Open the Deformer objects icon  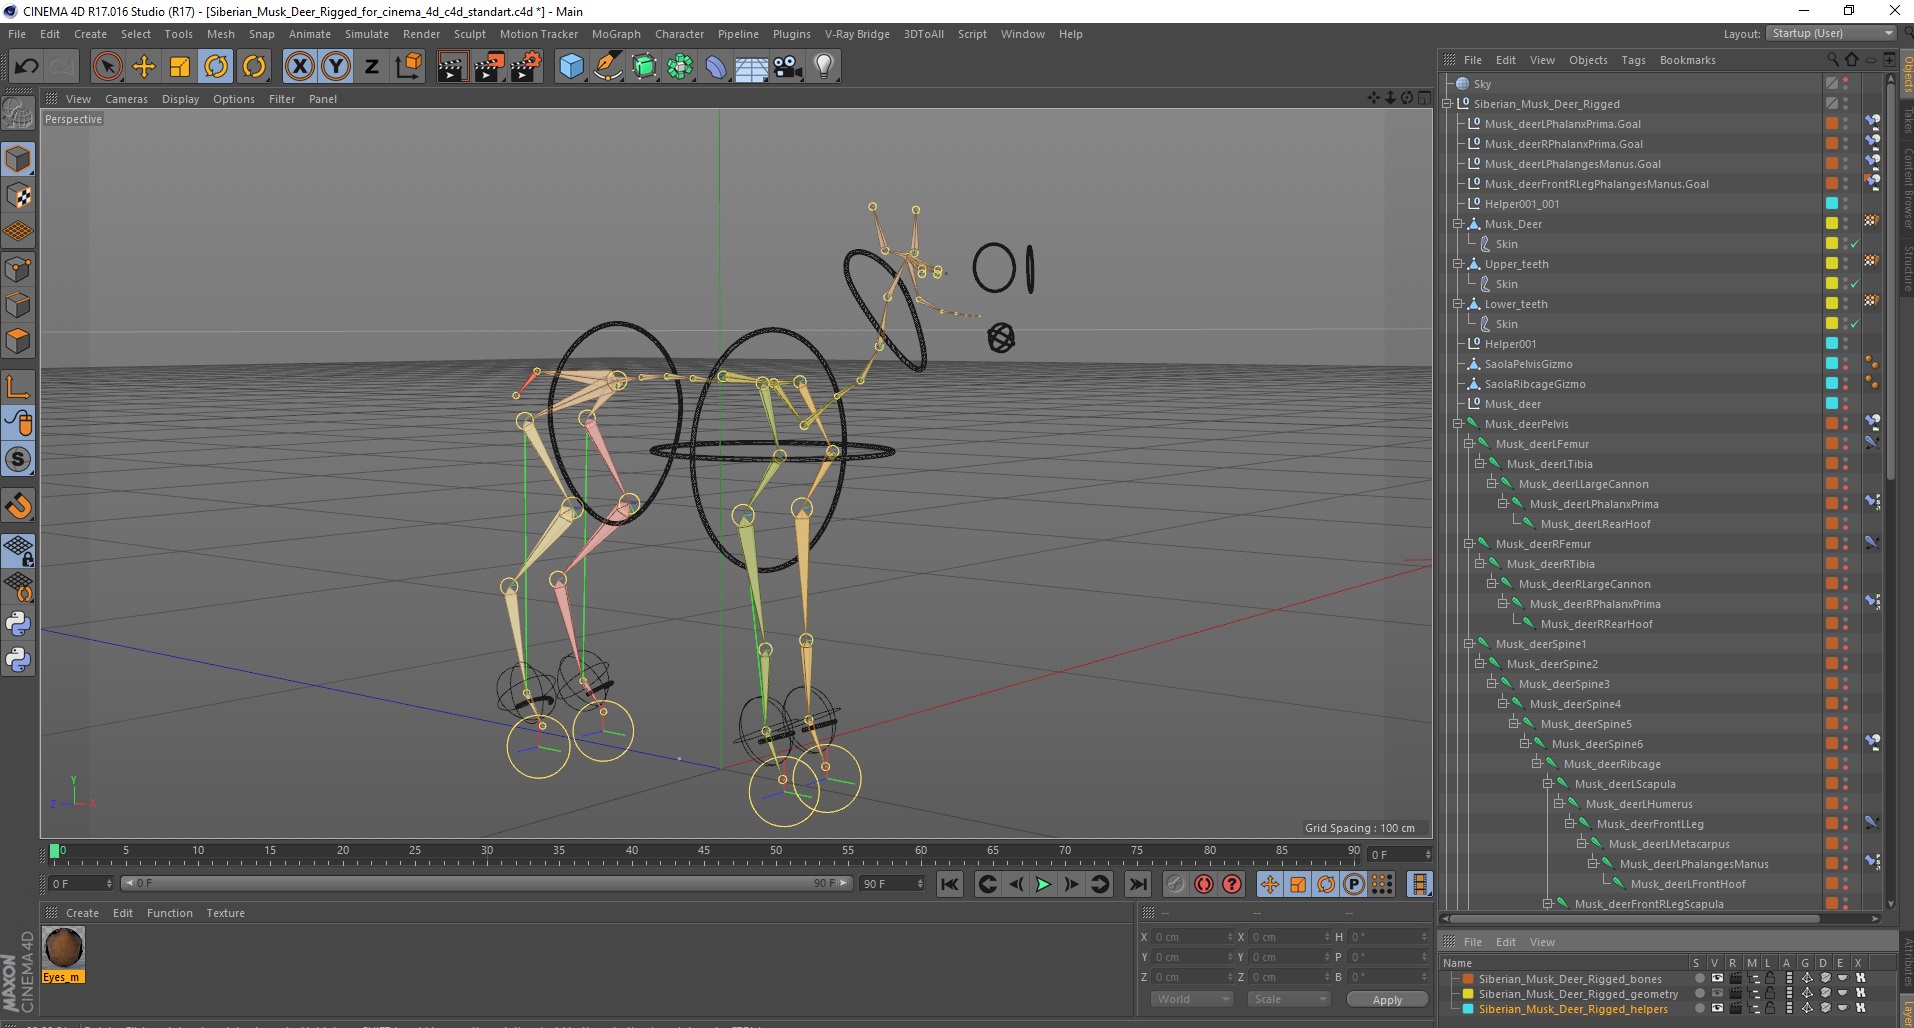(x=716, y=66)
